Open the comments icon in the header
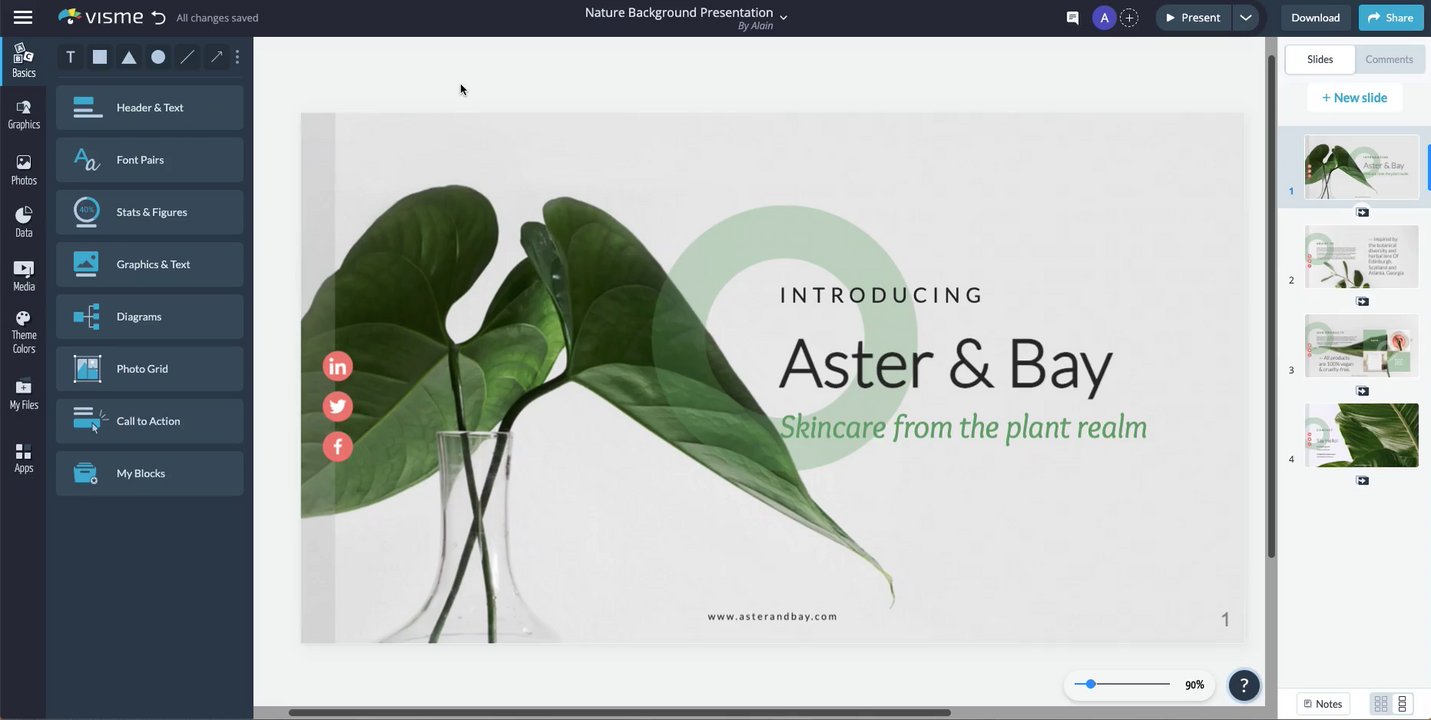Viewport: 1431px width, 720px height. coord(1072,17)
